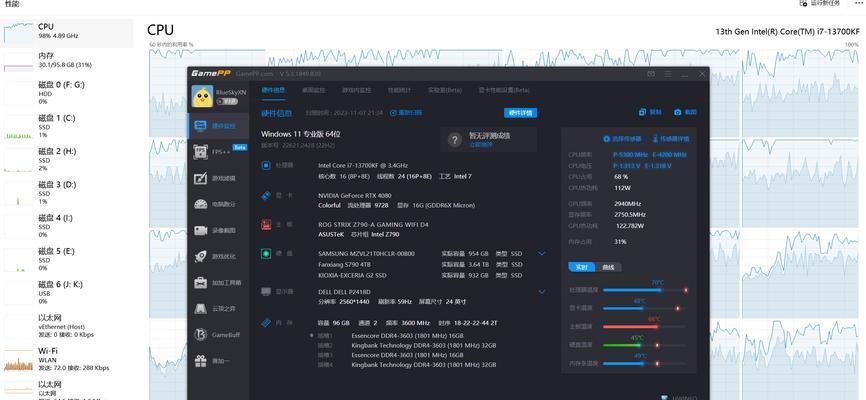Open the toolbox briefcase sidebar icon
Screen dimensions: 866x400
click(x=200, y=282)
